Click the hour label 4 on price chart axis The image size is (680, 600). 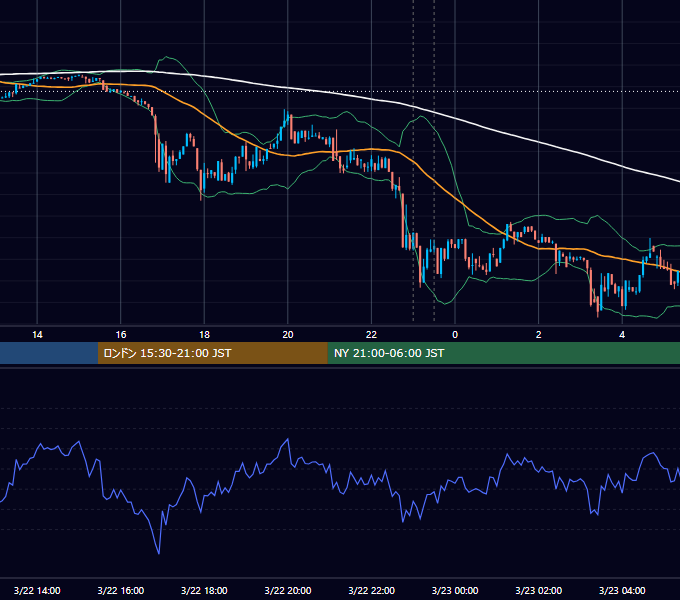click(x=622, y=335)
